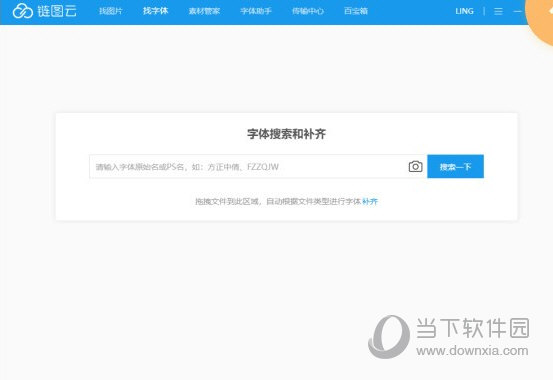Open the 百宝箱 tab

(x=356, y=11)
